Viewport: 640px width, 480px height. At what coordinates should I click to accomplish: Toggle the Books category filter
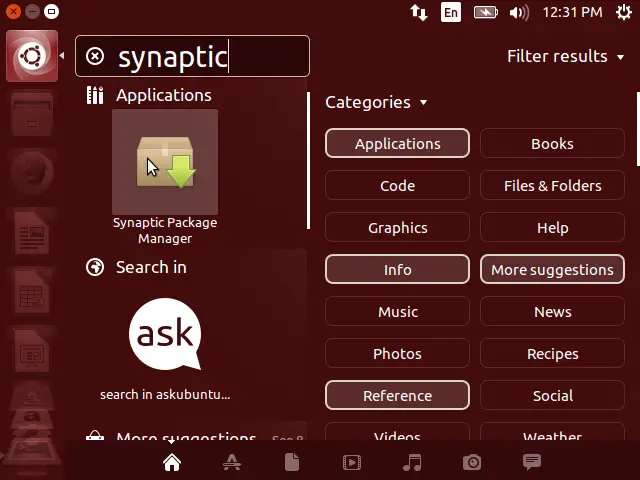[552, 144]
